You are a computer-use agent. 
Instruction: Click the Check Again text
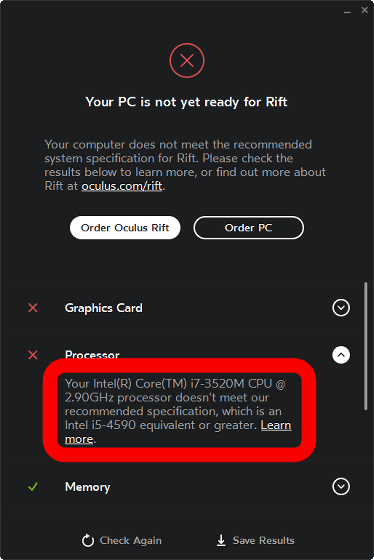130,541
